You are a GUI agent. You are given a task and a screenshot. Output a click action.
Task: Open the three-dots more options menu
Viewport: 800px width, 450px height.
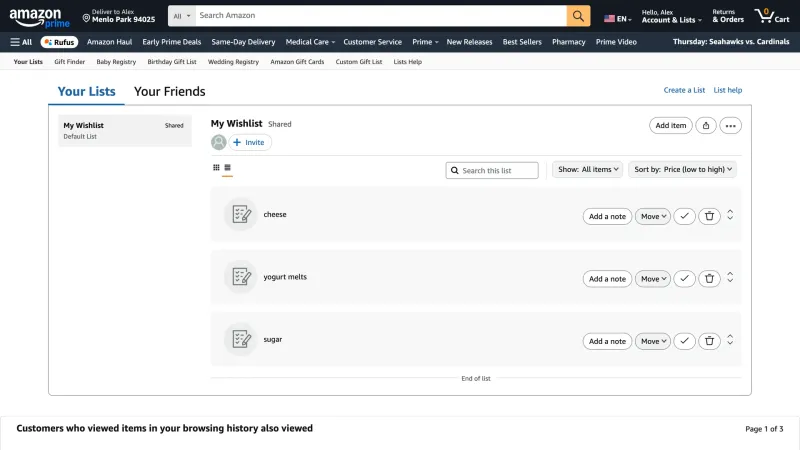(731, 126)
